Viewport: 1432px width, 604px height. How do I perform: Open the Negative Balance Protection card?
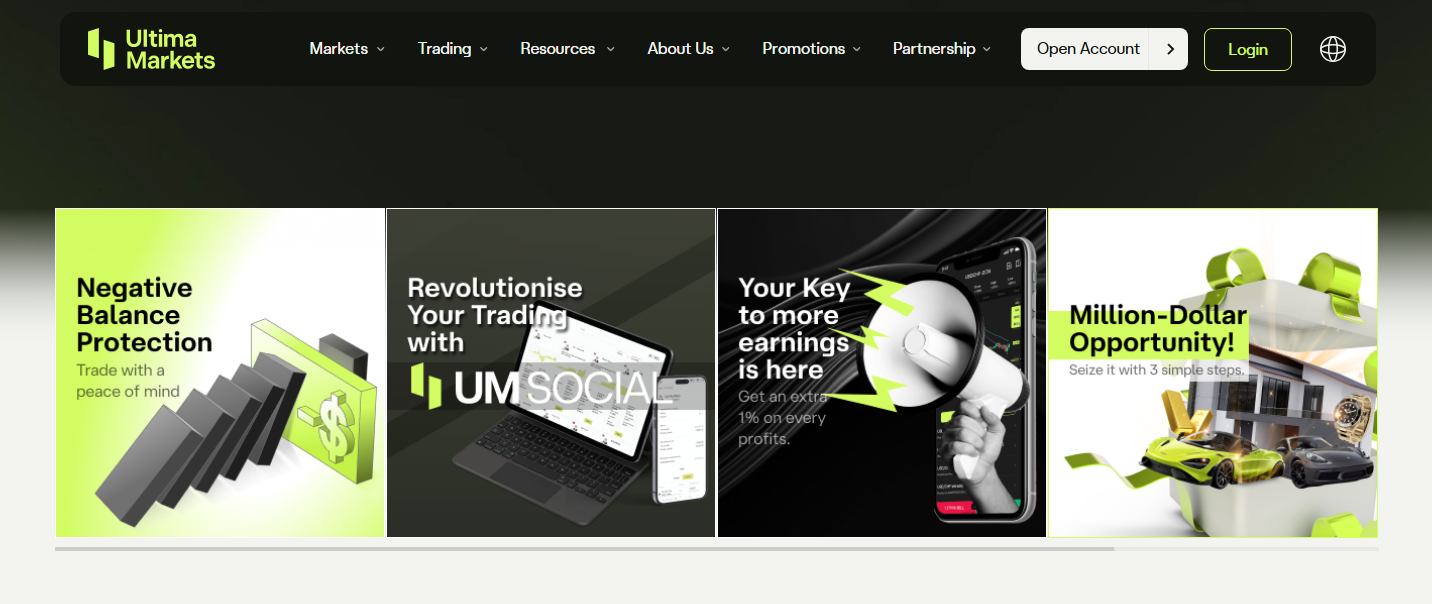coord(220,373)
